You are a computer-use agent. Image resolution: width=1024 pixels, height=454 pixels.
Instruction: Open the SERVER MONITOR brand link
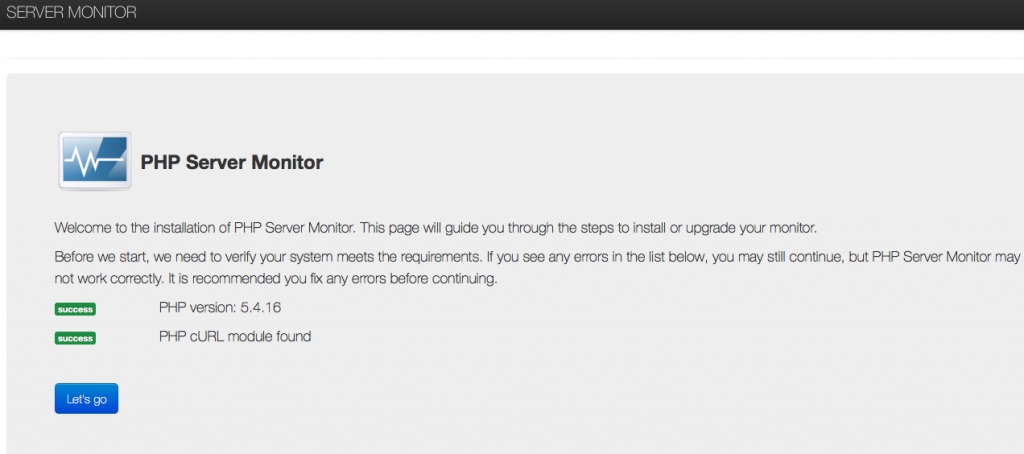point(71,13)
